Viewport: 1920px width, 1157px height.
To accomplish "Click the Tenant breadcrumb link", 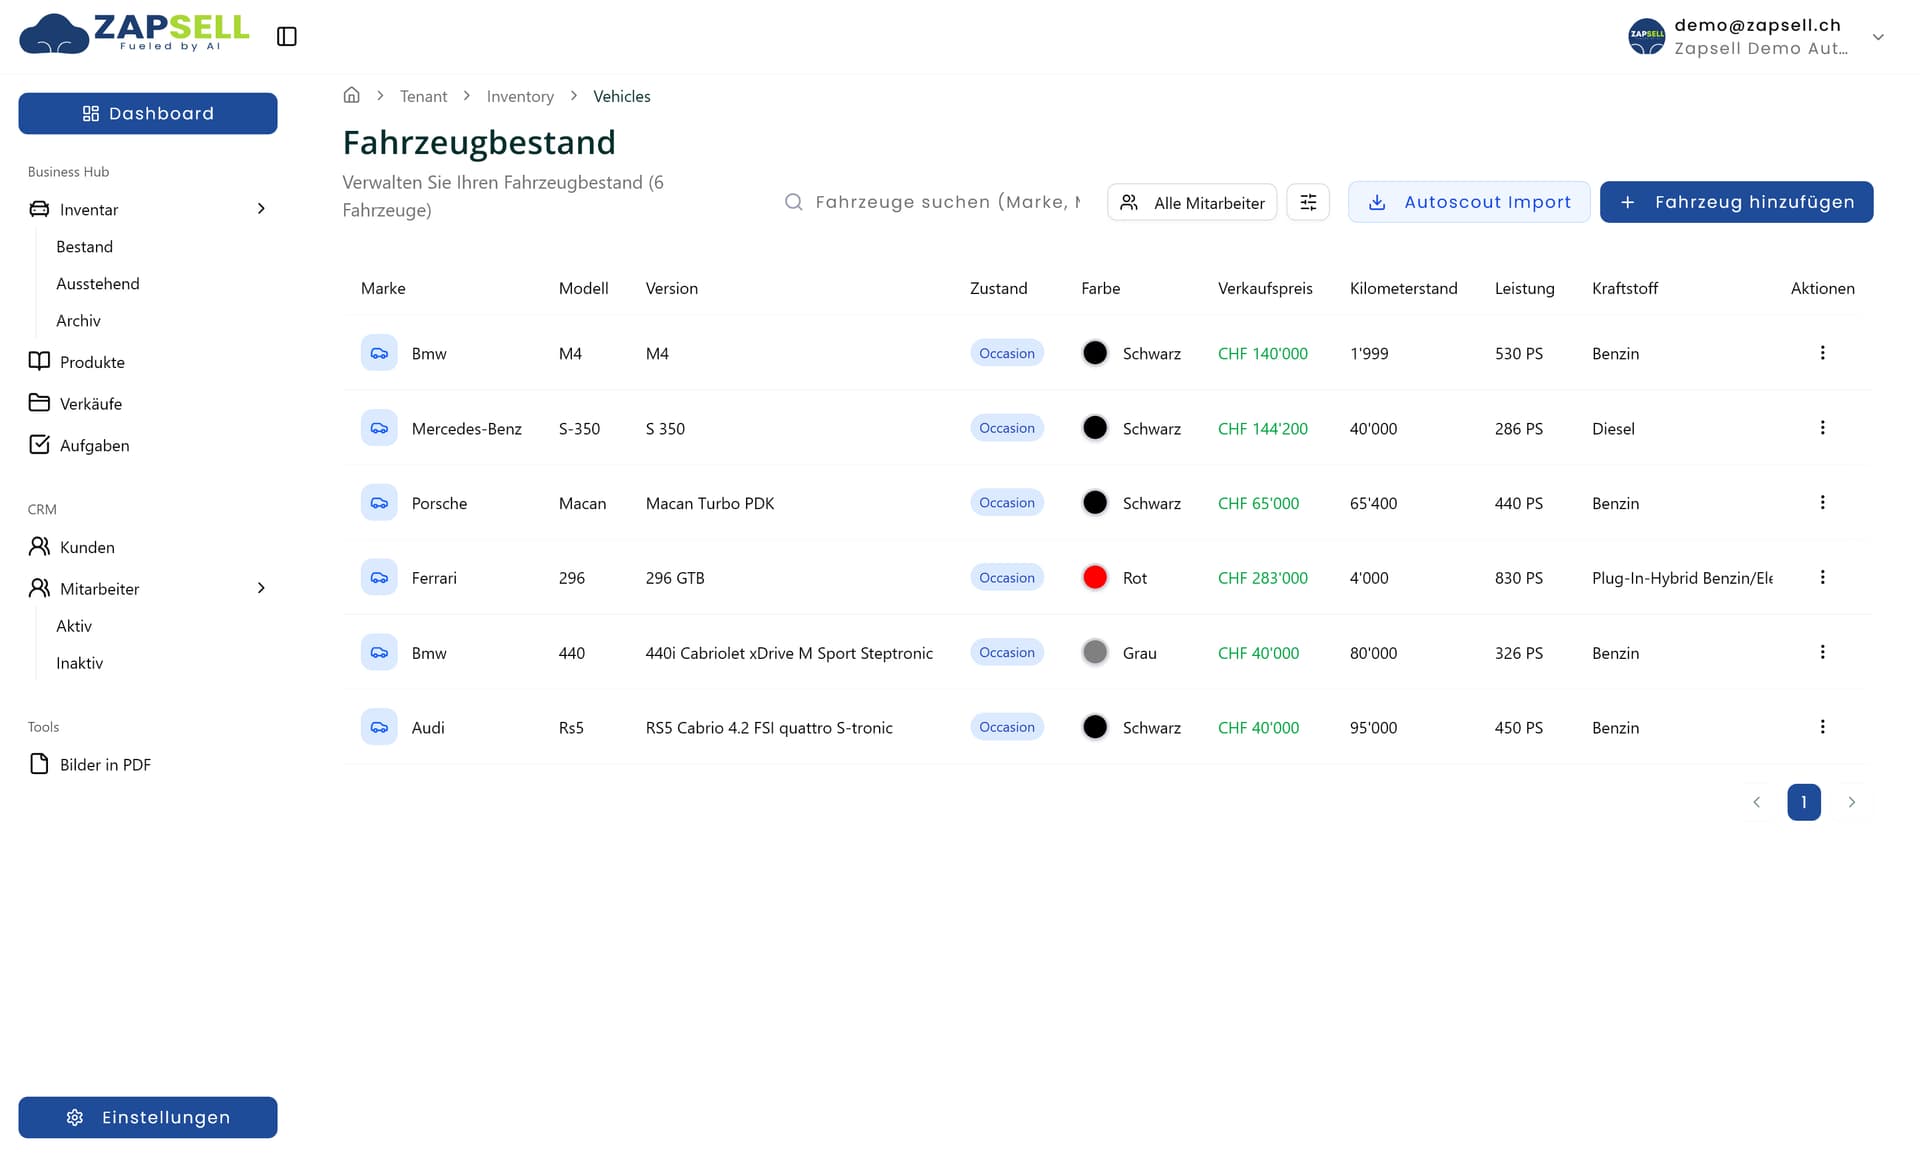I will coord(423,96).
